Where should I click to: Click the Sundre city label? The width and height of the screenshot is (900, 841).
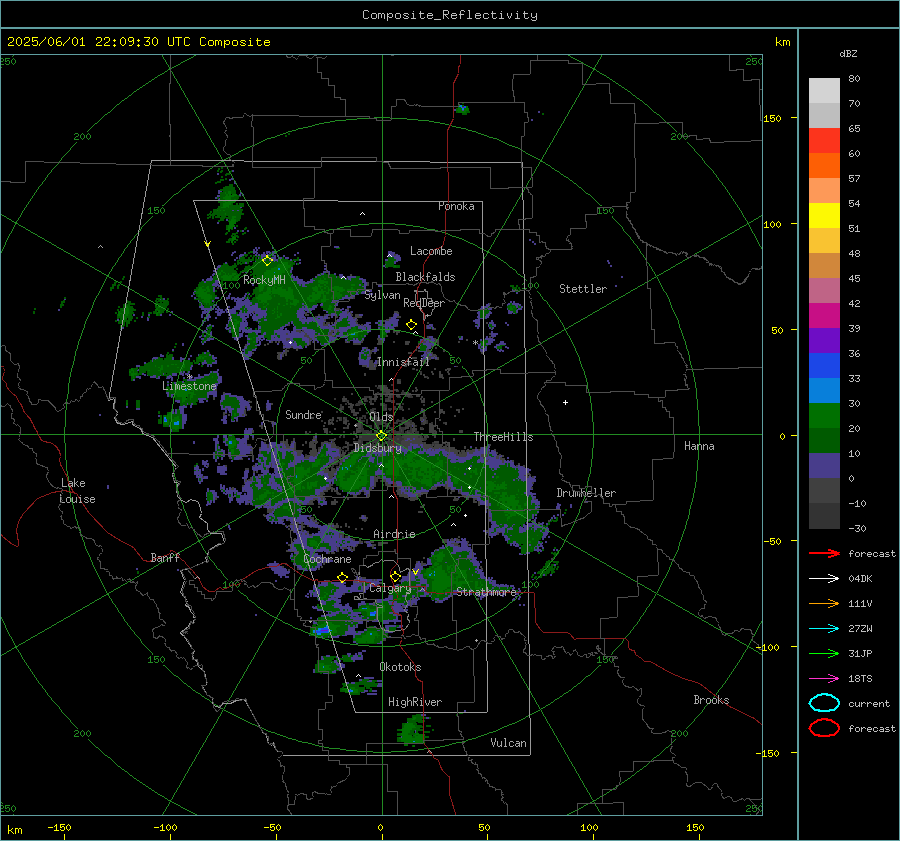(x=303, y=414)
